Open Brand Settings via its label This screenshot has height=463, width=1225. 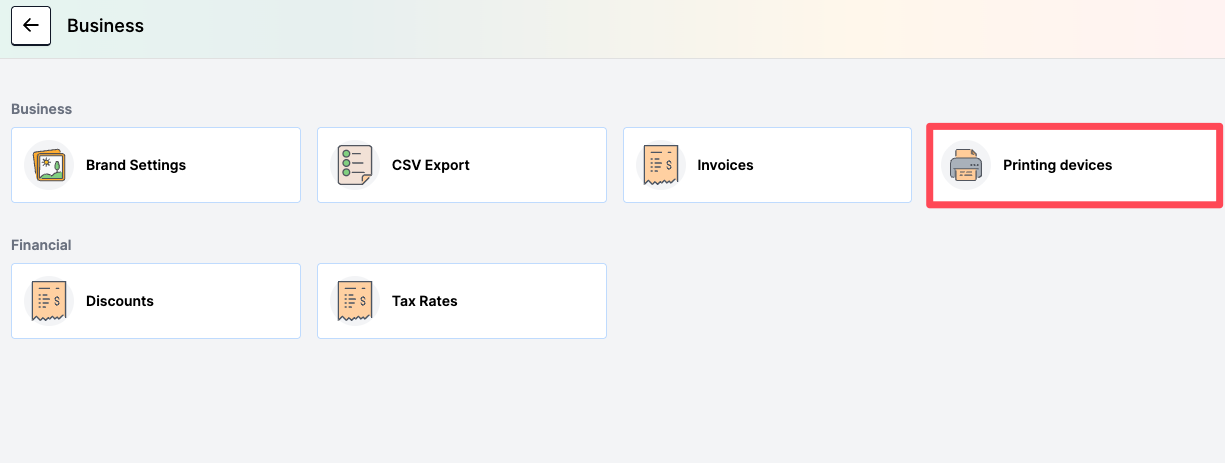(x=136, y=165)
